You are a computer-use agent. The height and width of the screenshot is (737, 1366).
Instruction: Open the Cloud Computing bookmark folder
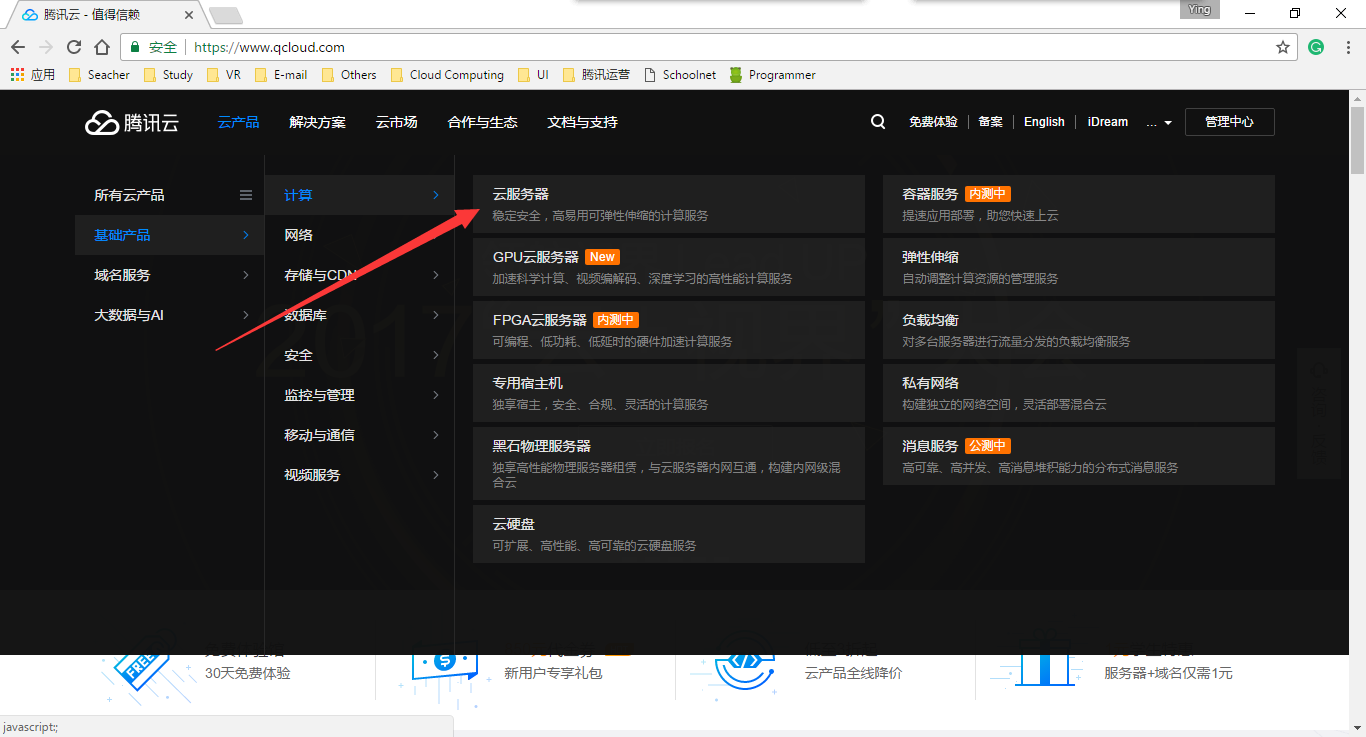[447, 75]
